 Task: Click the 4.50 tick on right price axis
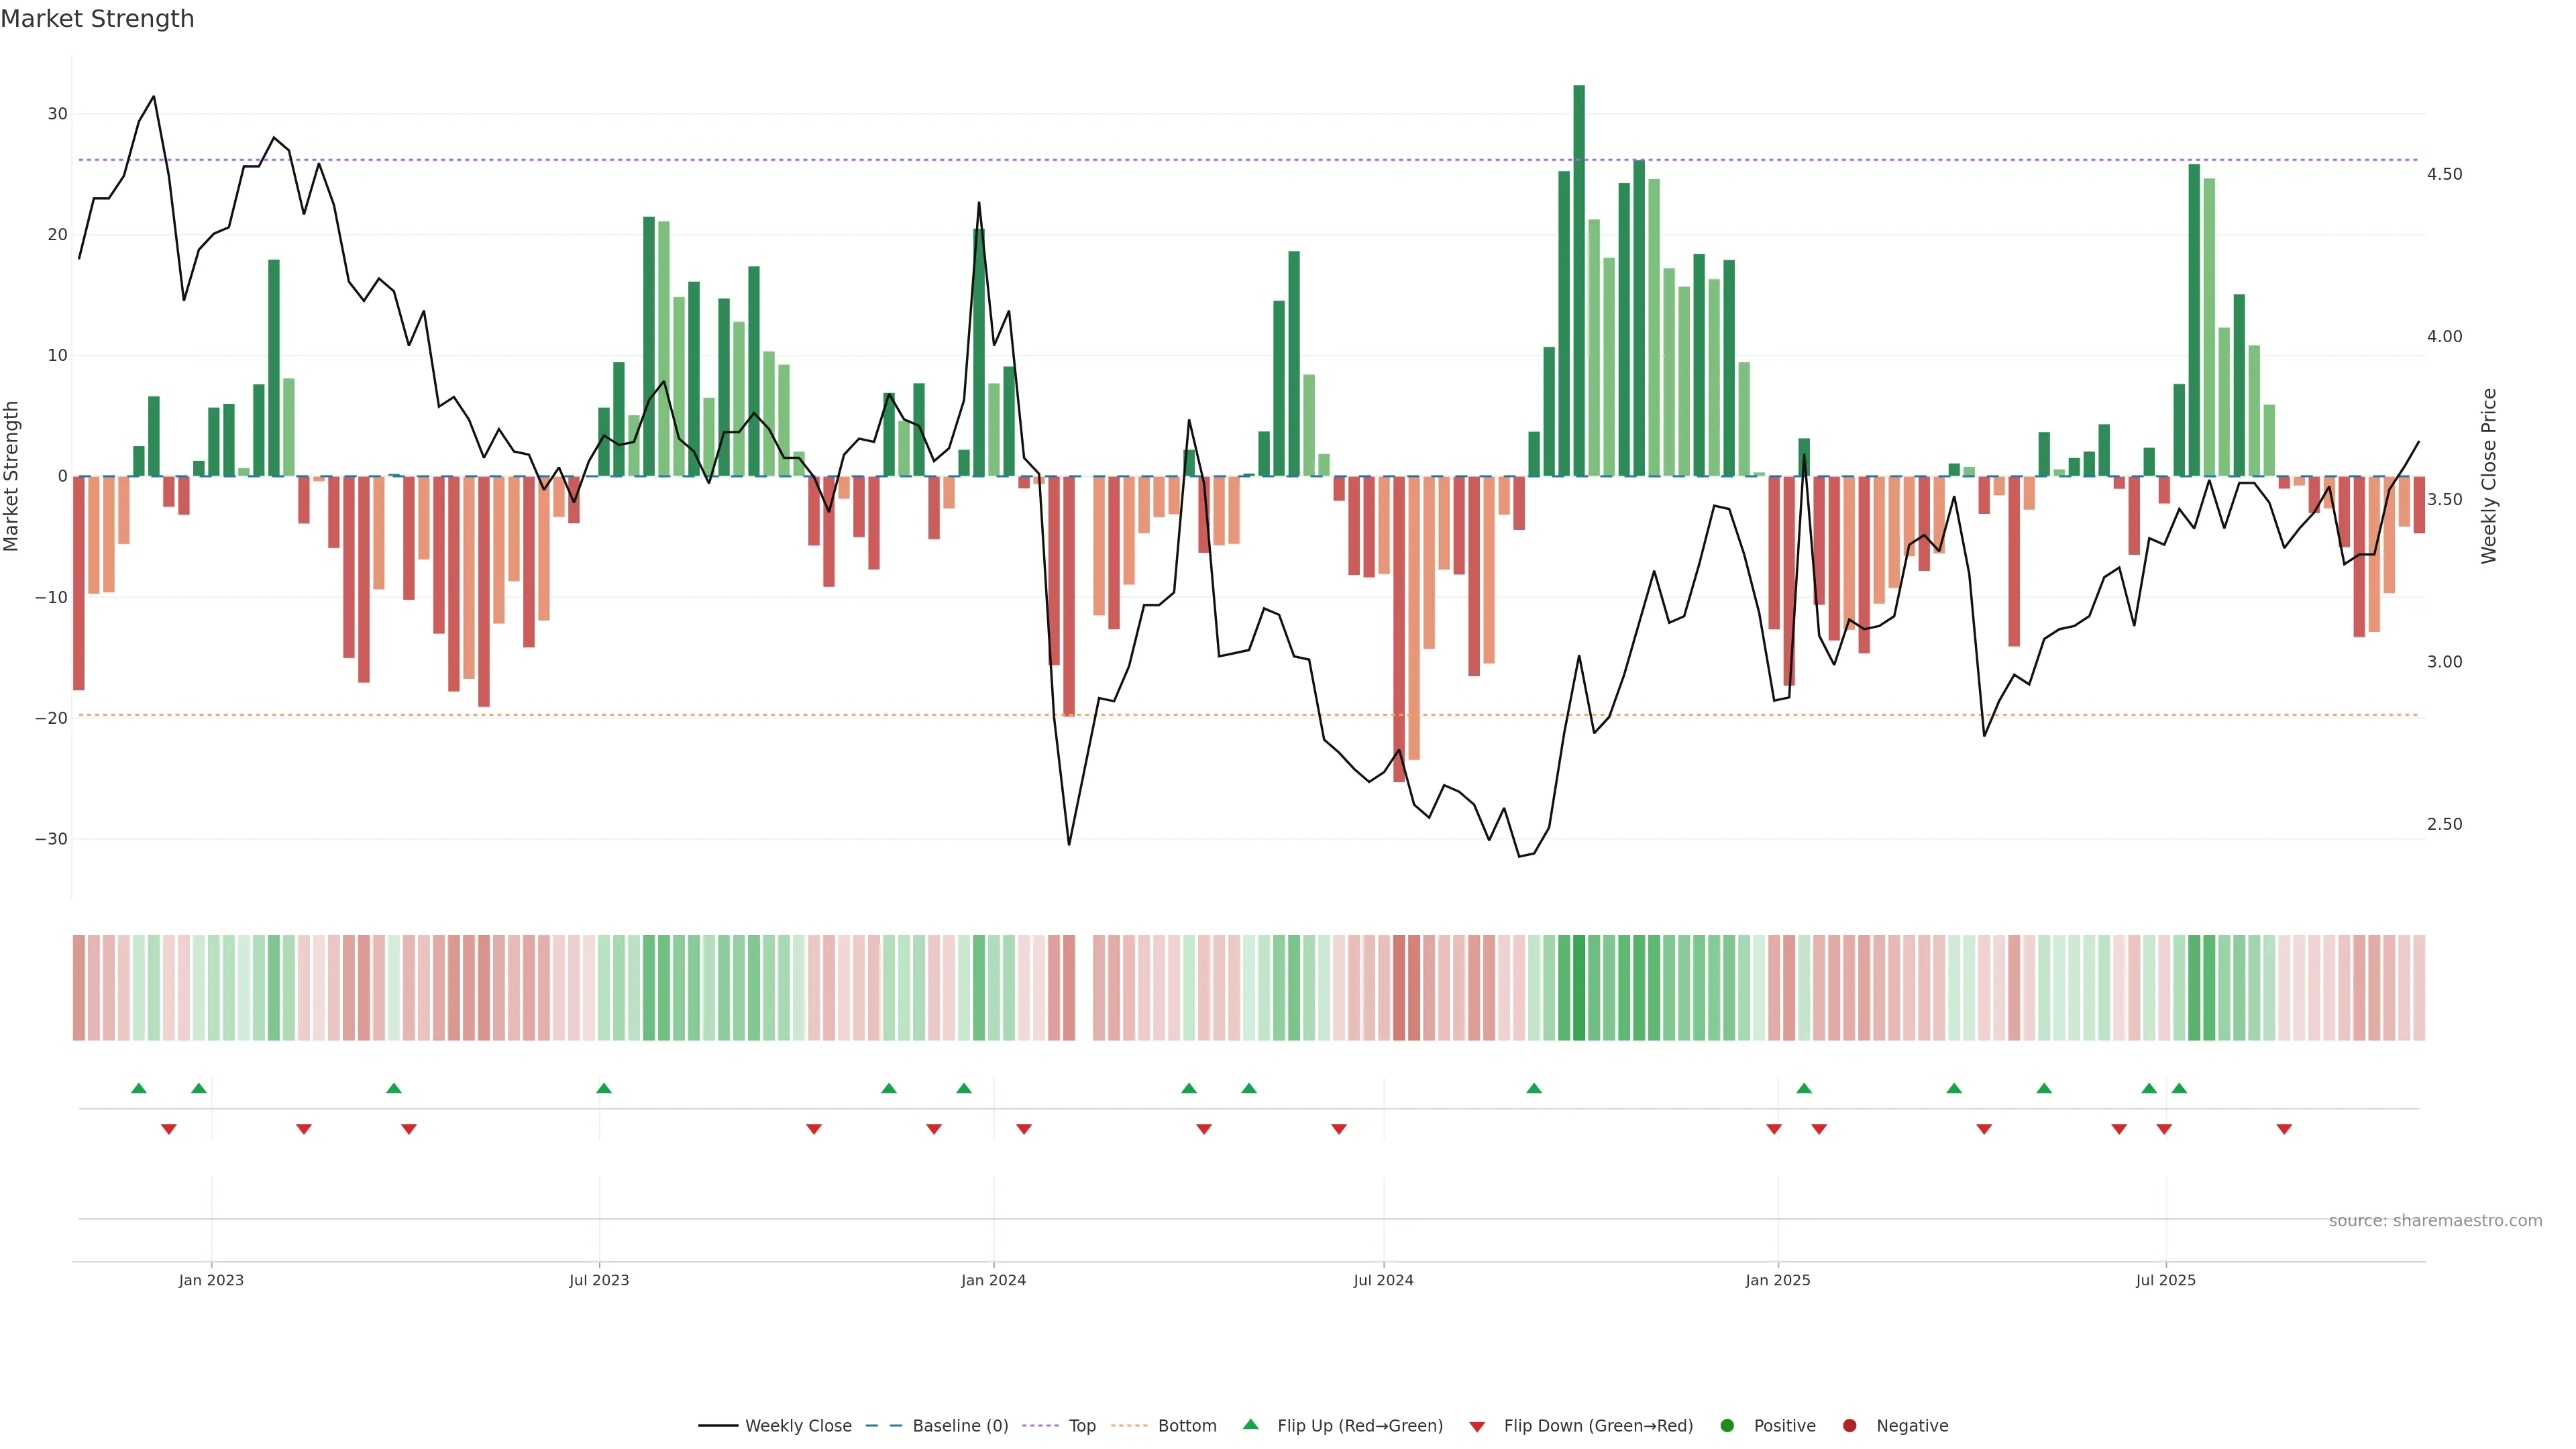(2444, 174)
